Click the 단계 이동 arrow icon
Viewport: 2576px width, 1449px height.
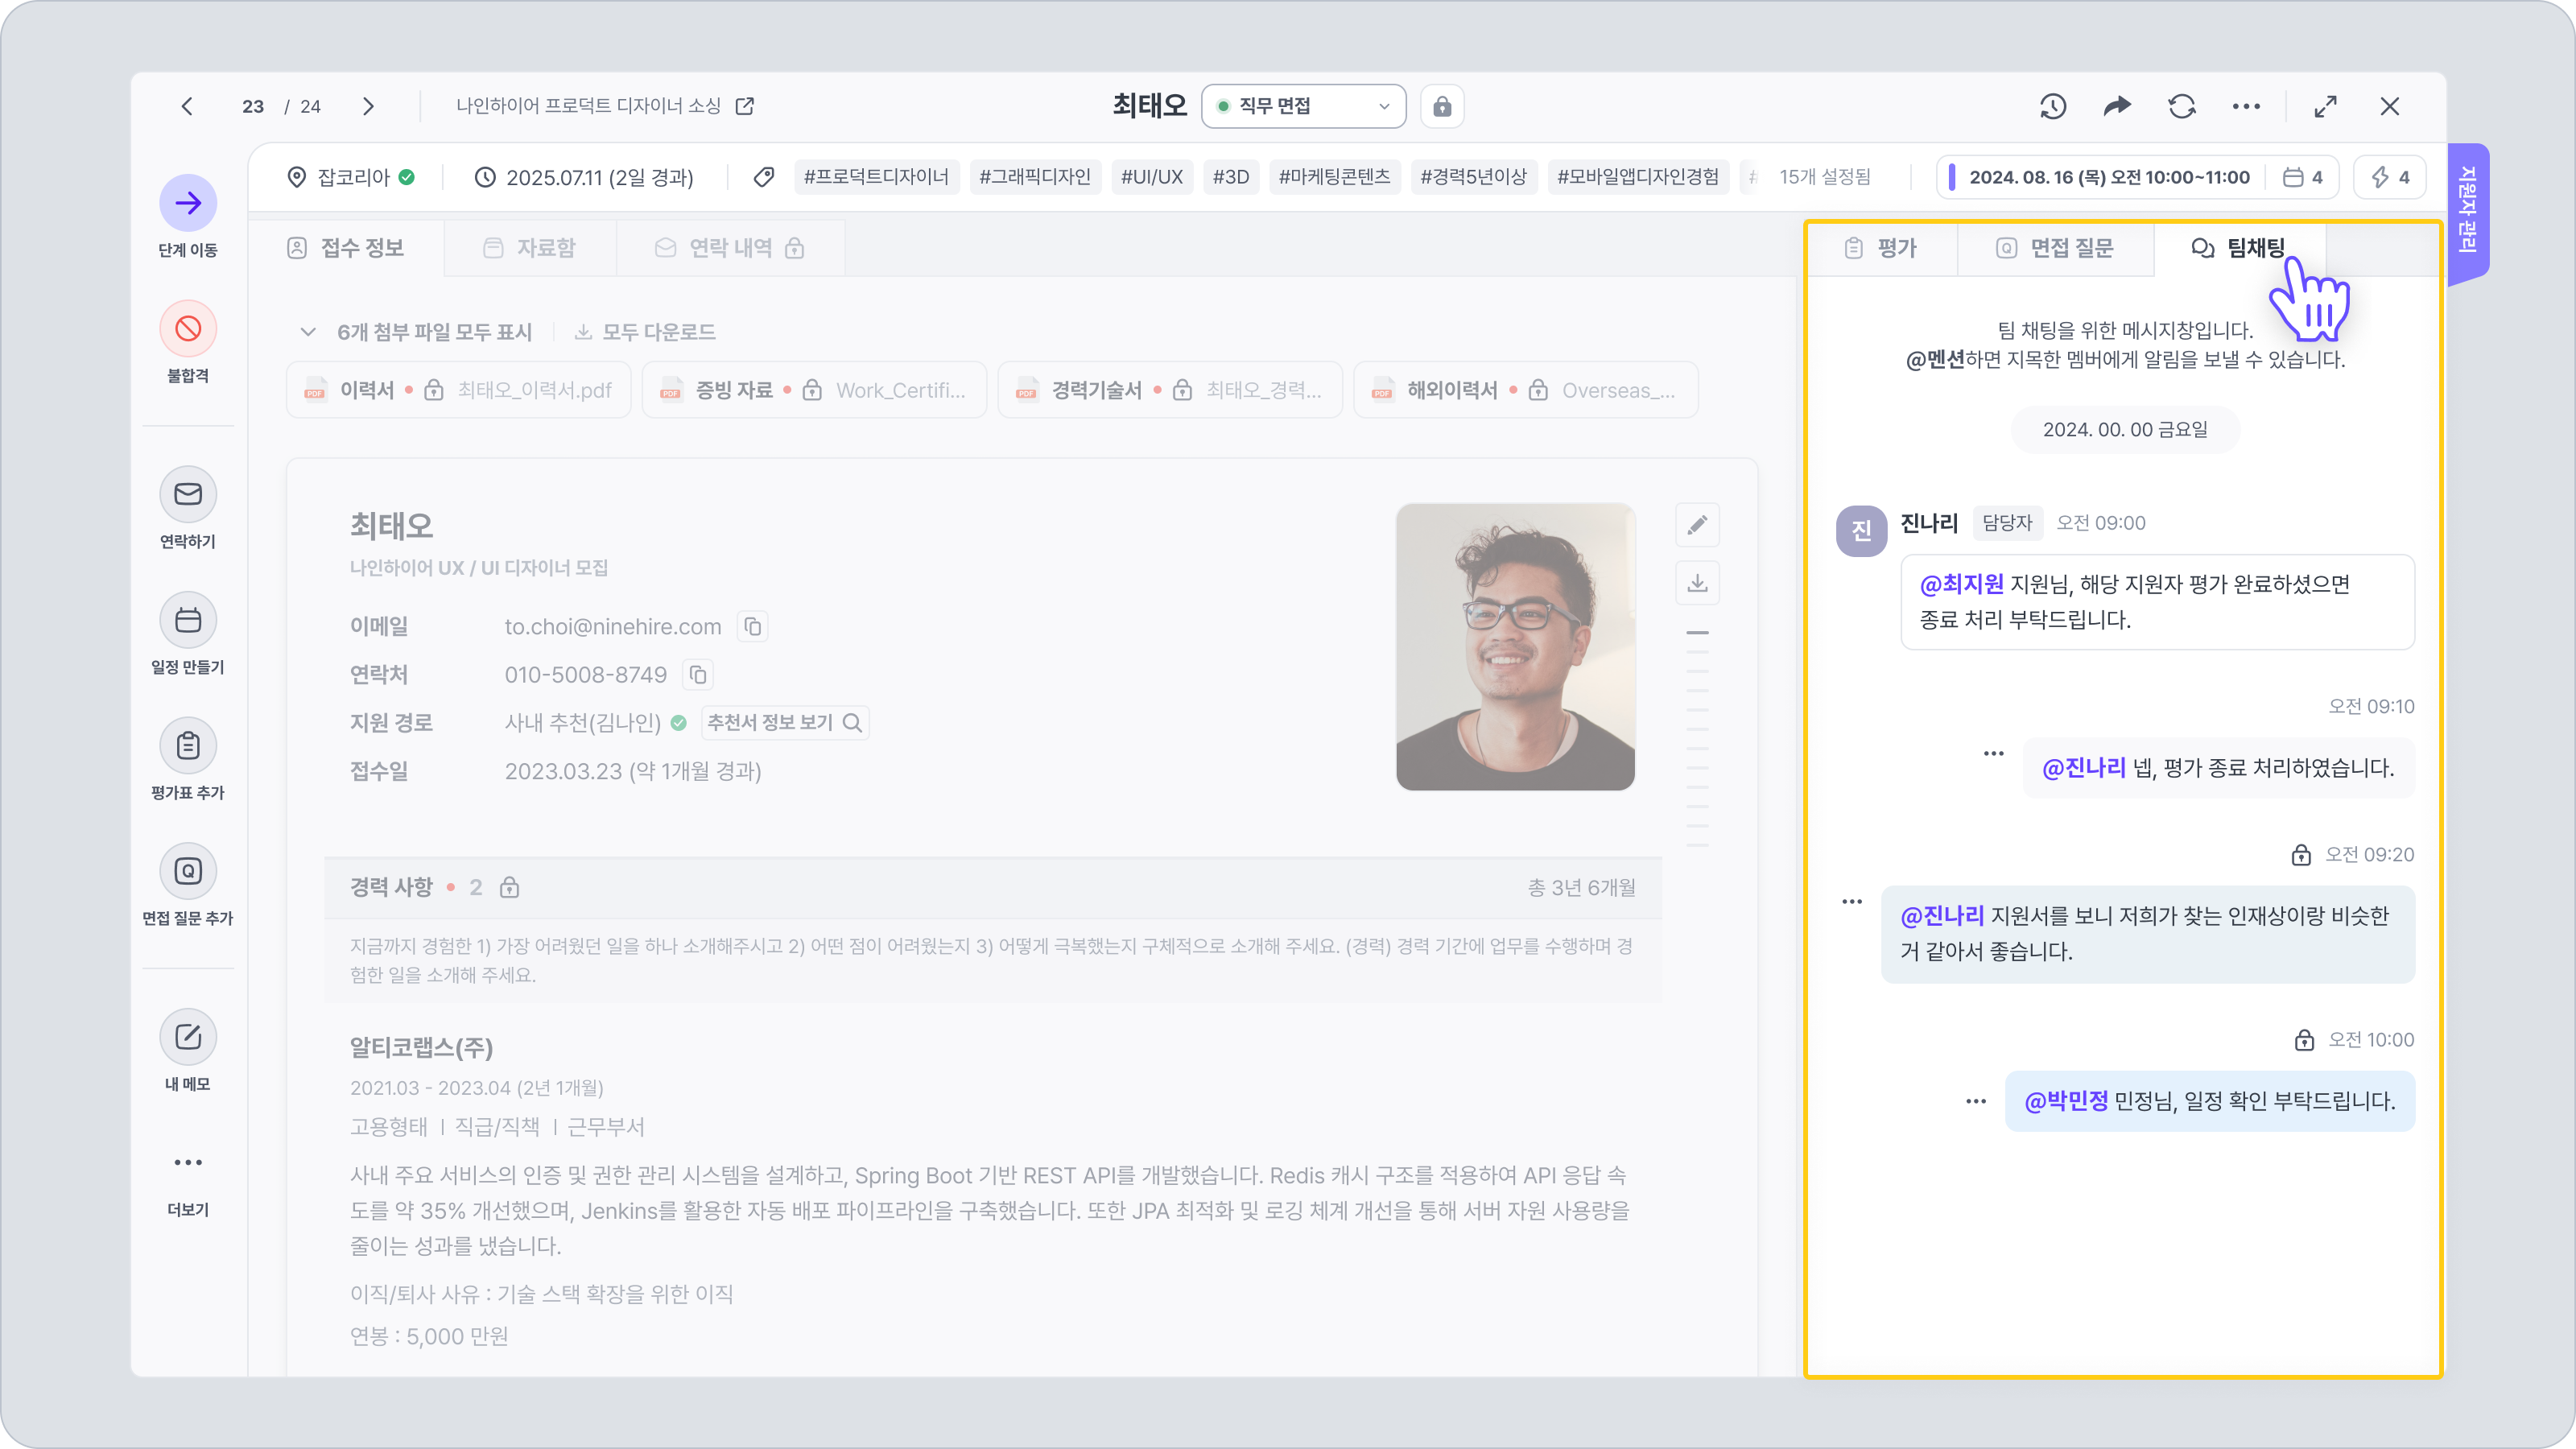(188, 203)
